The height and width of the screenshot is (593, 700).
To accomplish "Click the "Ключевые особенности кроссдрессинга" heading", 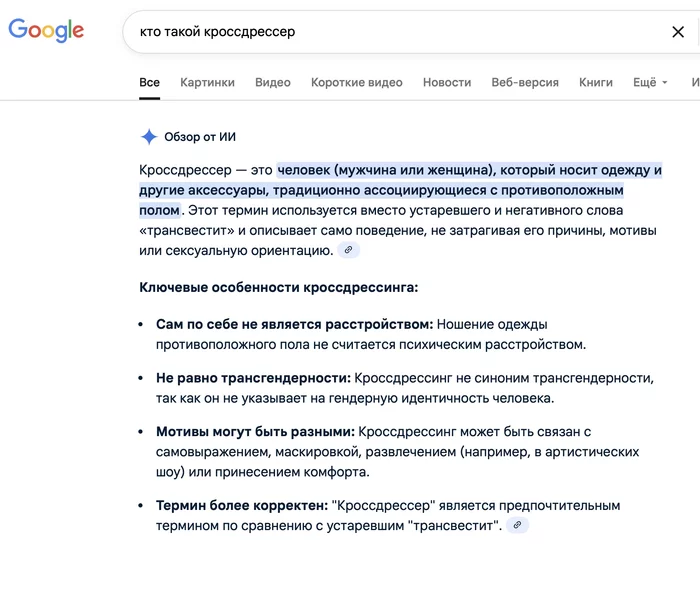I will coord(279,288).
